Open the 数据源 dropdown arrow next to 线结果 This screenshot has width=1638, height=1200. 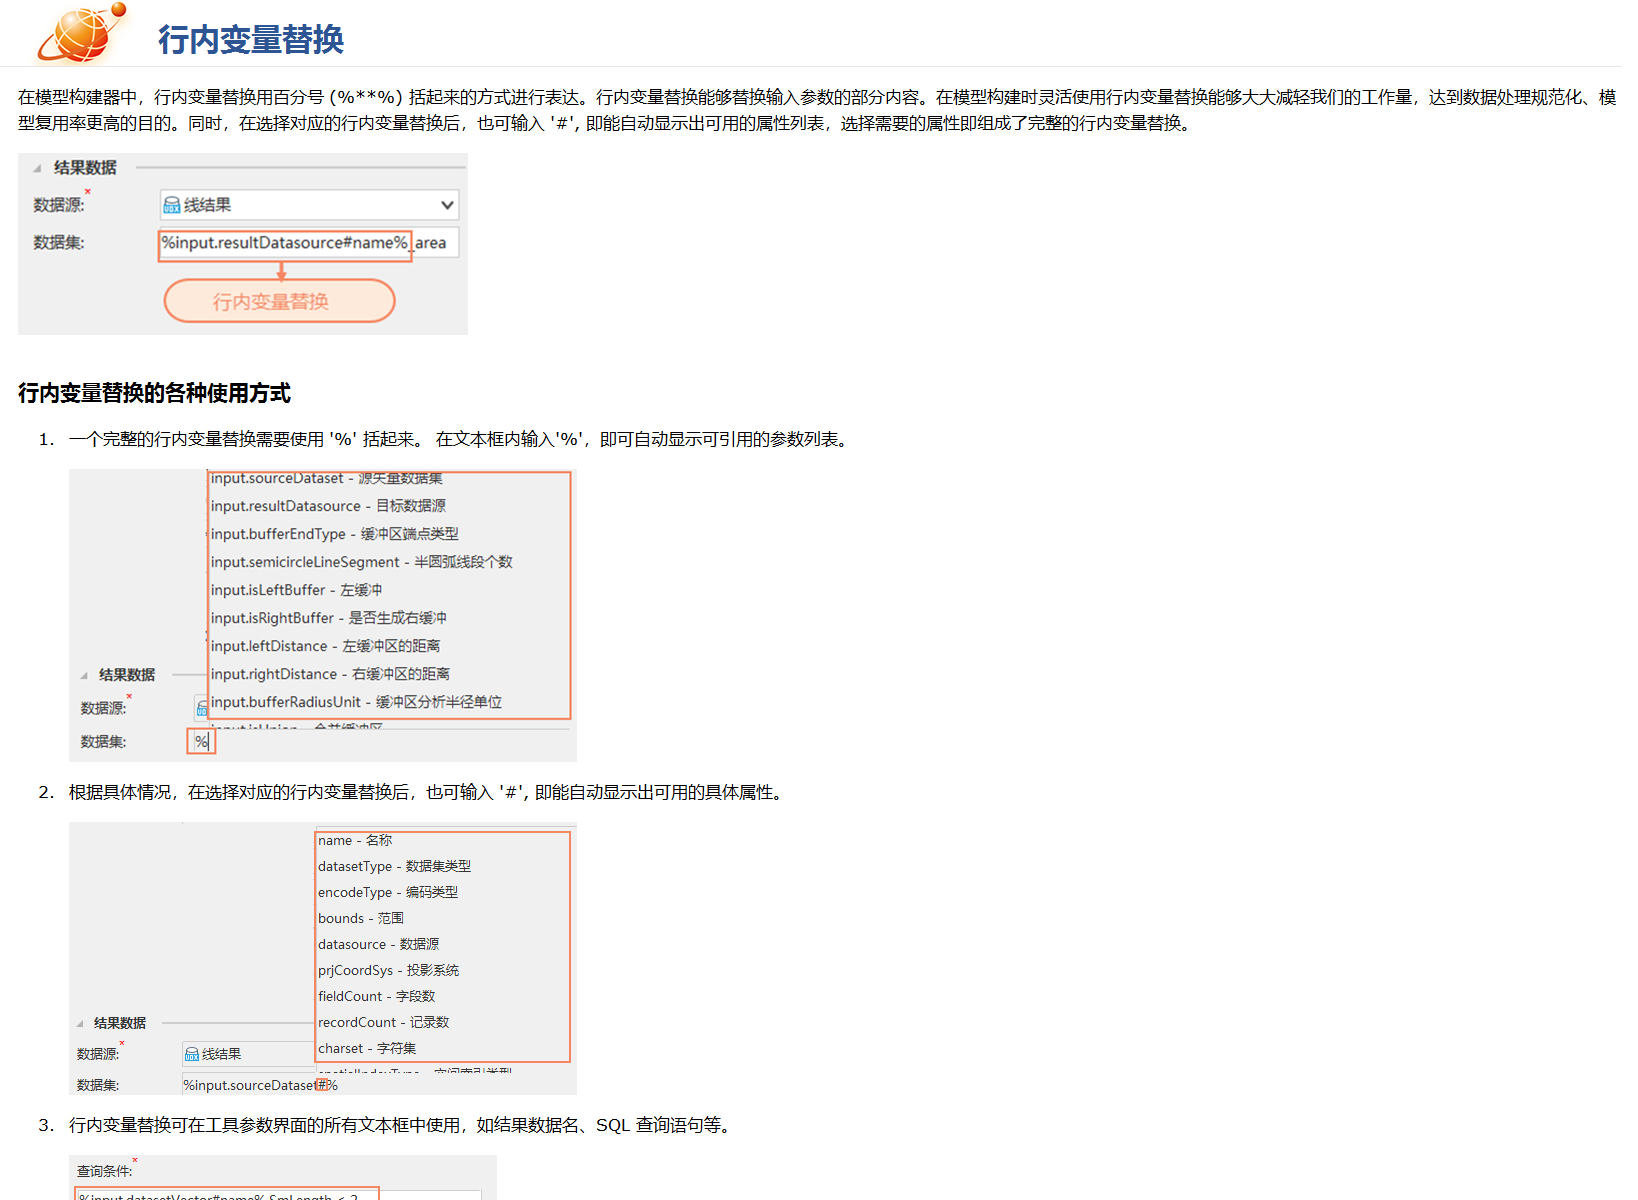click(x=447, y=205)
